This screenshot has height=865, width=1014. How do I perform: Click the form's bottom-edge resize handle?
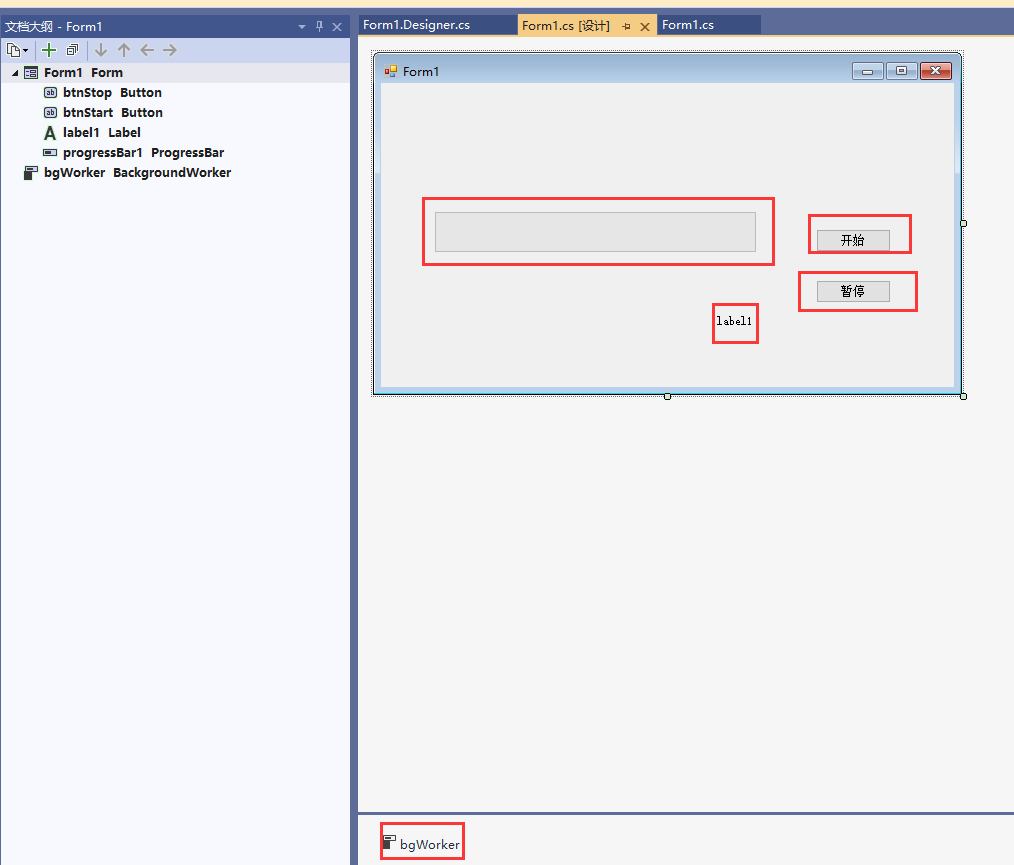tap(667, 396)
